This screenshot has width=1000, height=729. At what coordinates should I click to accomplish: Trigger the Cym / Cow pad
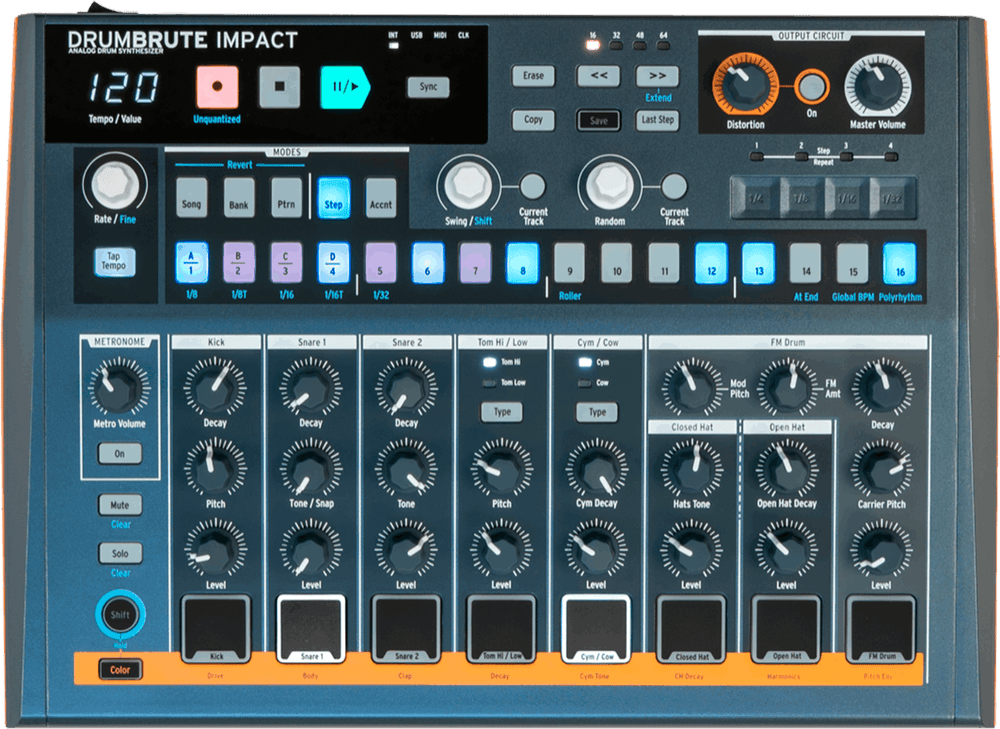tap(596, 630)
